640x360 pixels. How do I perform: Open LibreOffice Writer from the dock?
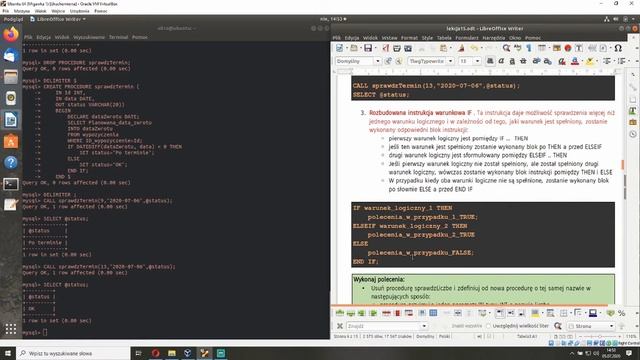[11, 120]
